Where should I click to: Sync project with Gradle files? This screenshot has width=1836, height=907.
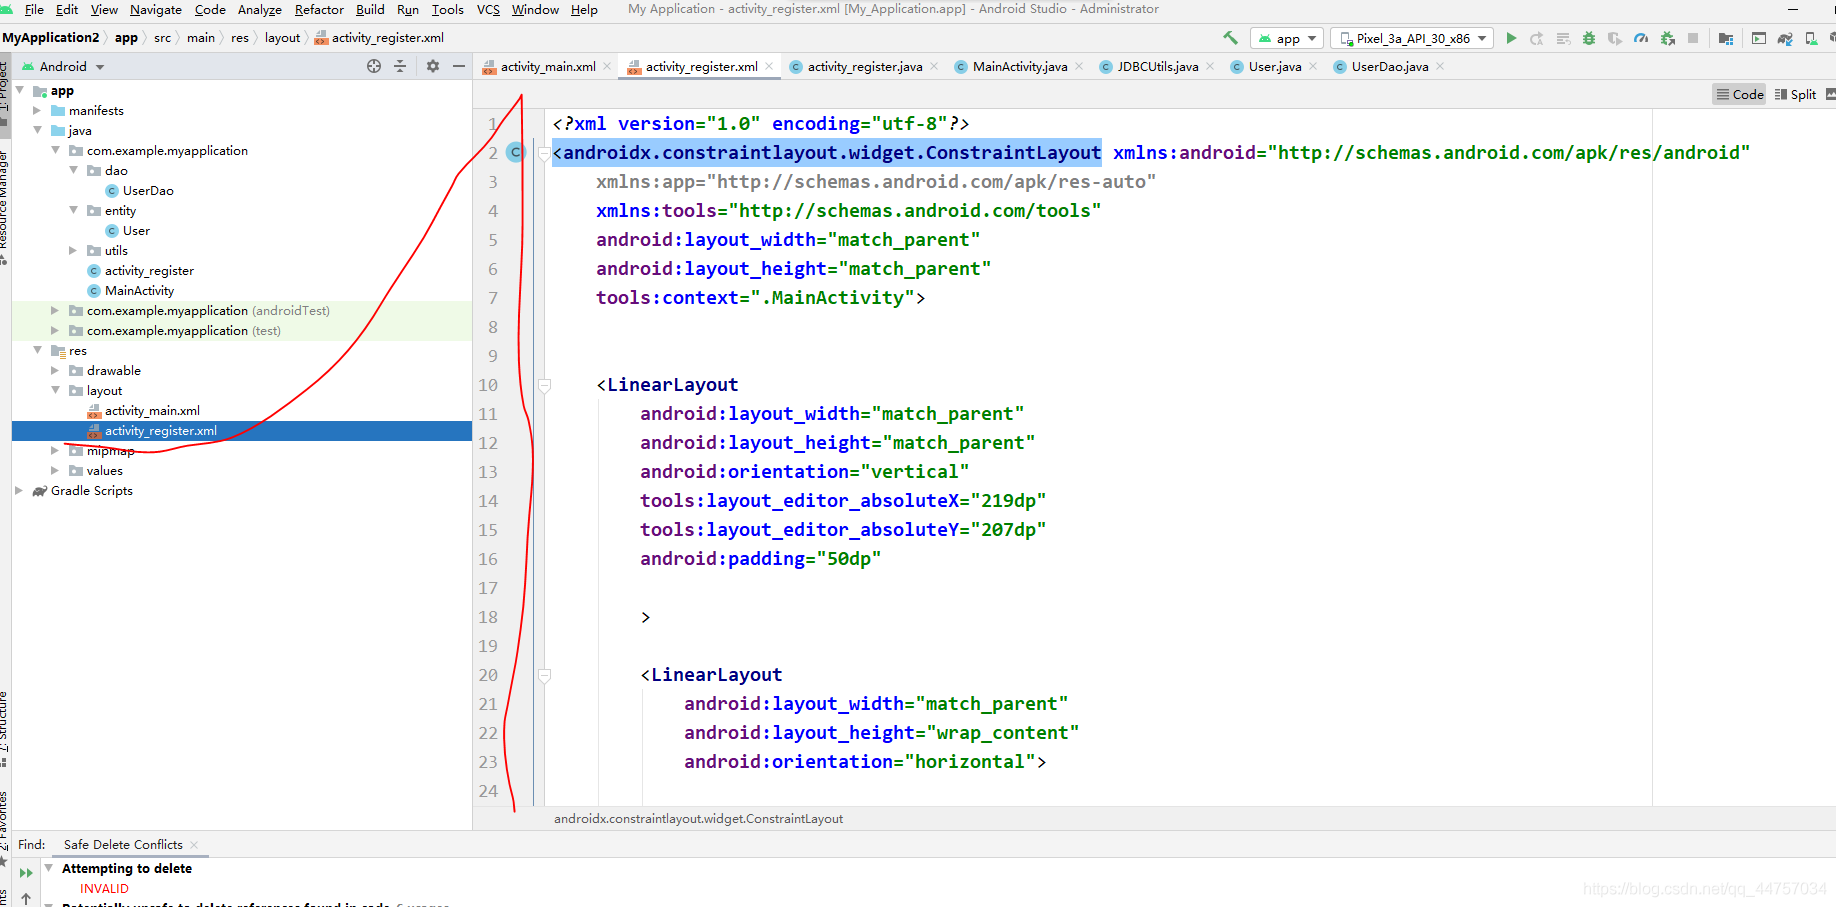(x=1784, y=38)
